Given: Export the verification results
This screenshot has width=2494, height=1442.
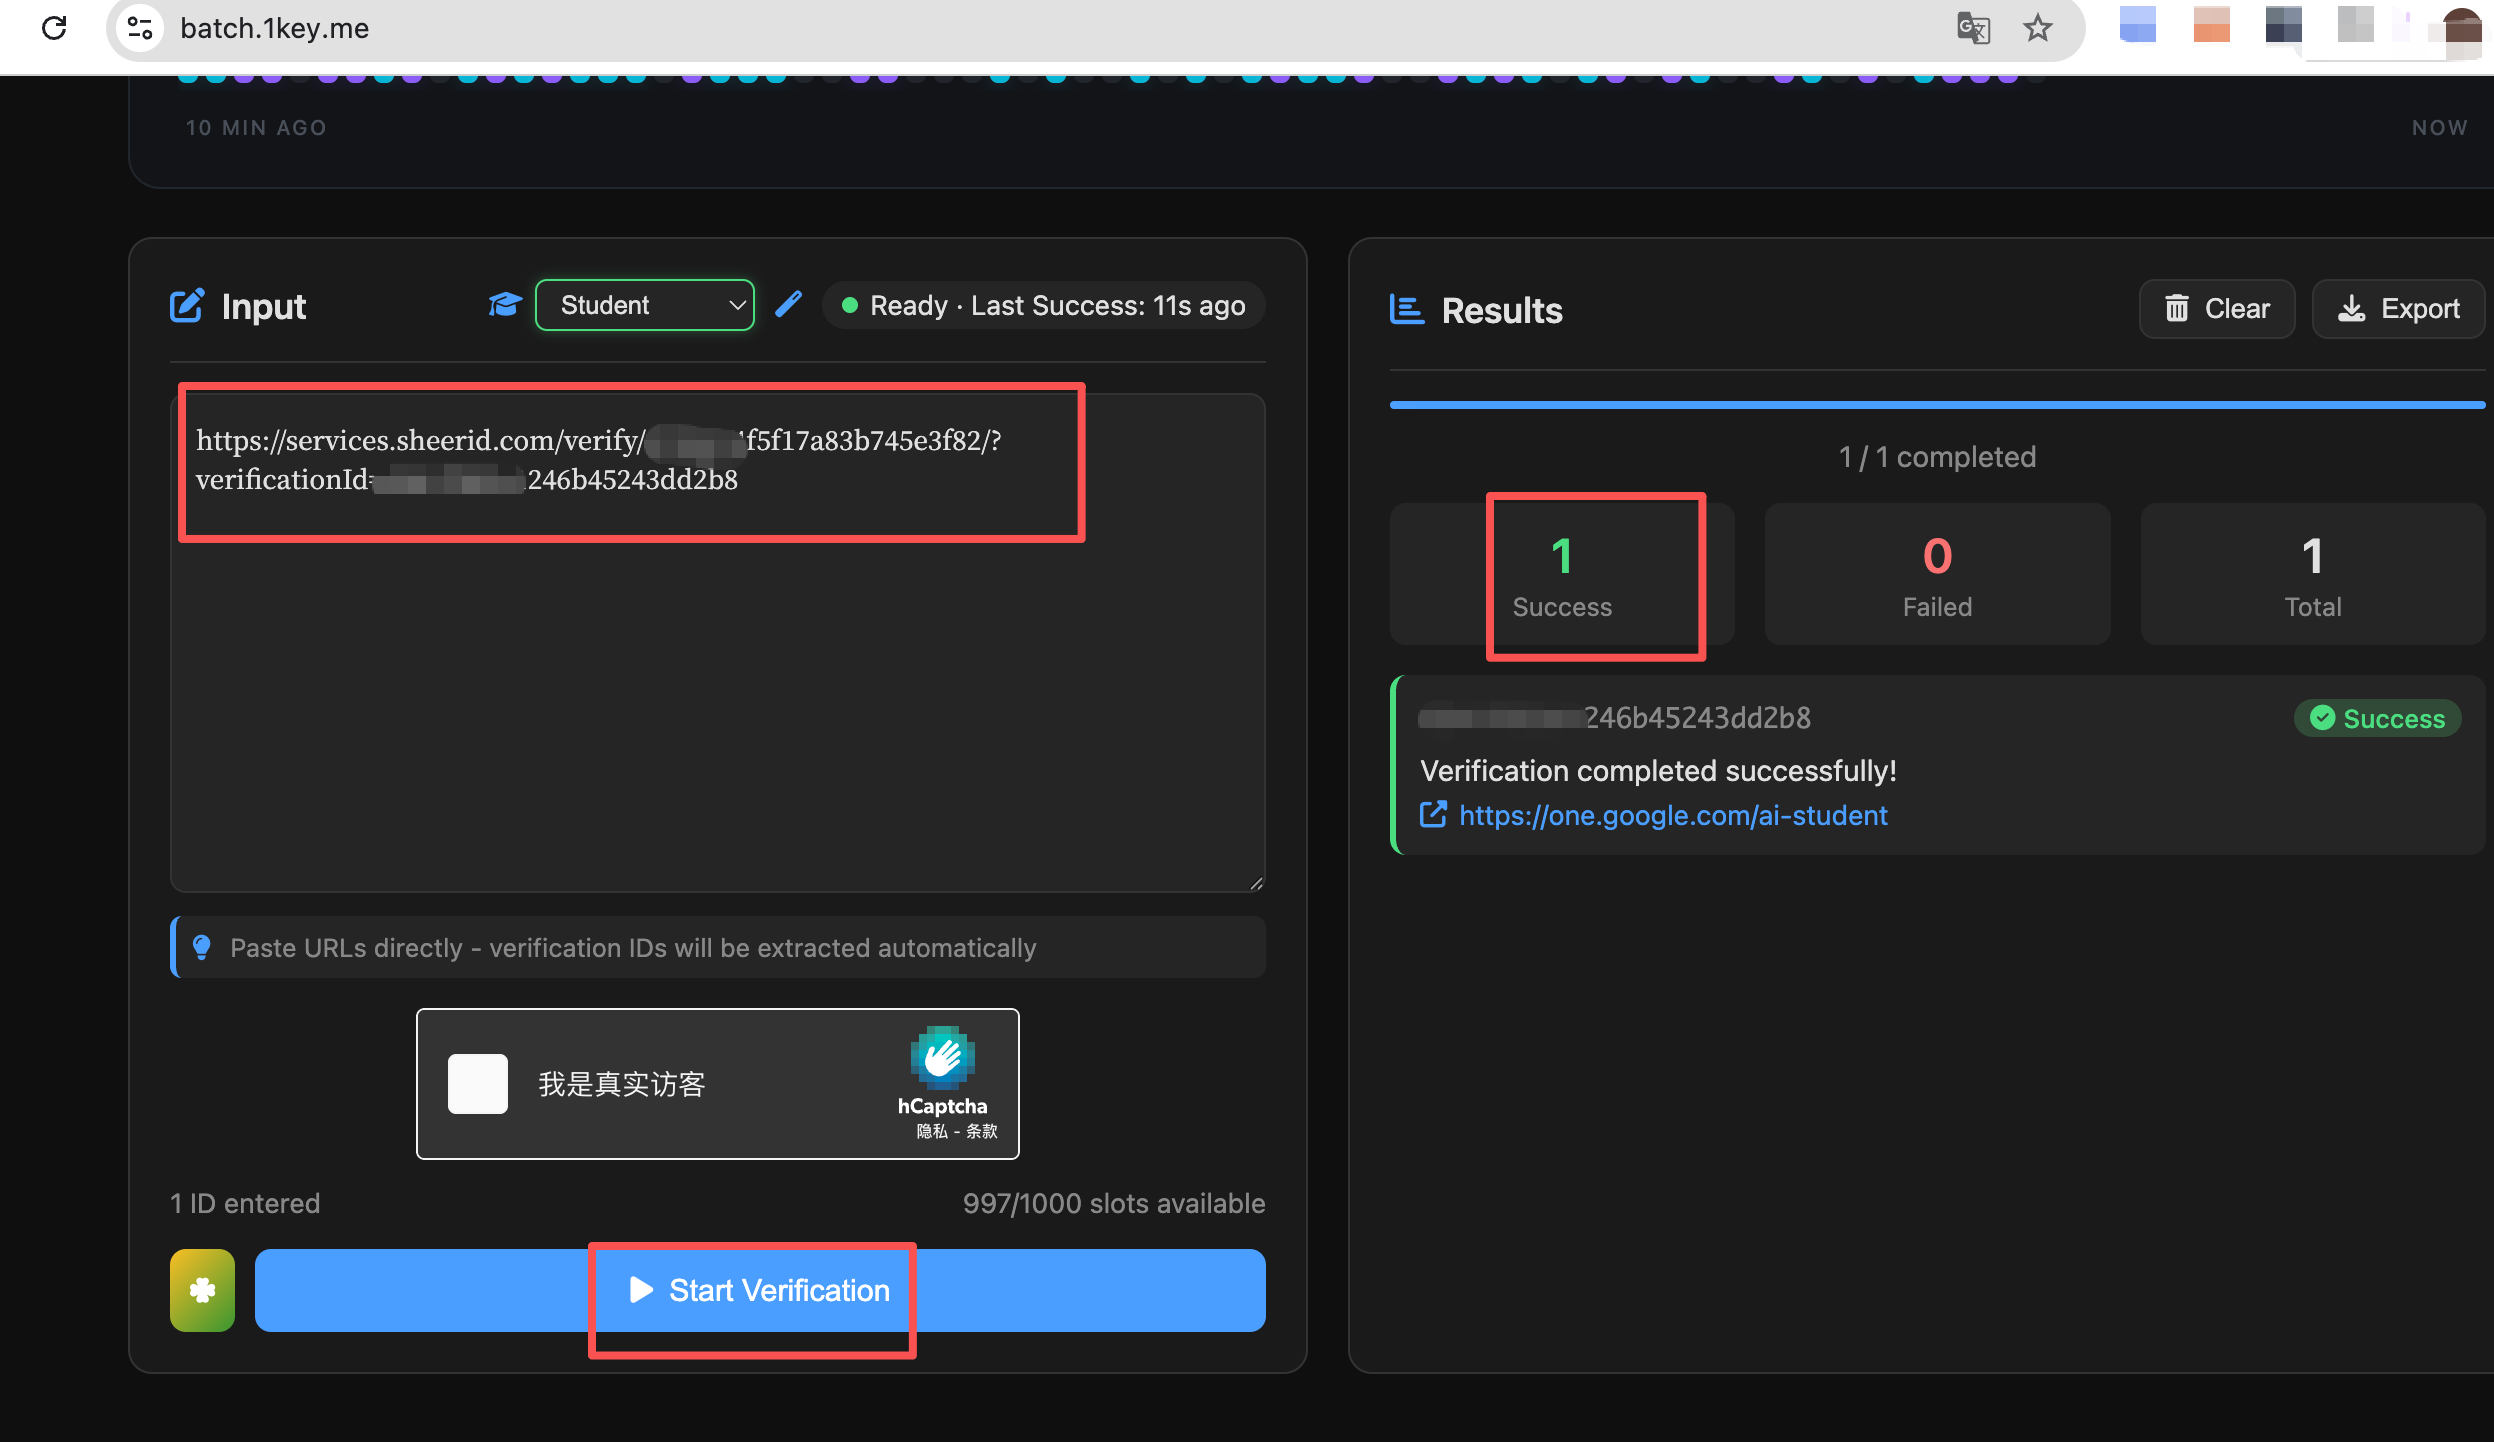Looking at the screenshot, I should 2398,309.
